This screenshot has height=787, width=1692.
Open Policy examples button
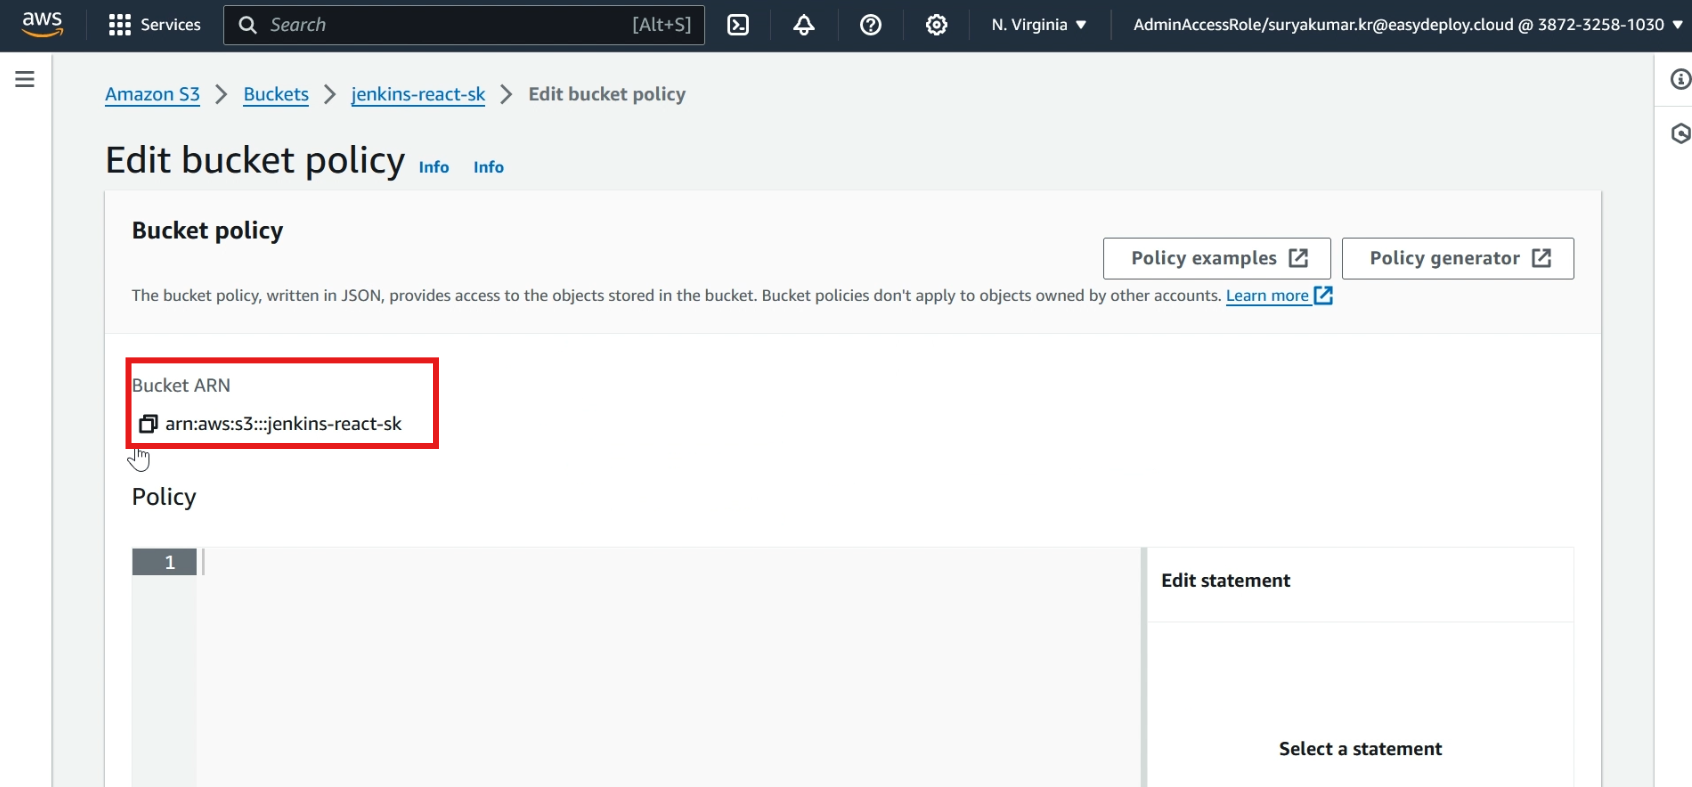coord(1217,258)
